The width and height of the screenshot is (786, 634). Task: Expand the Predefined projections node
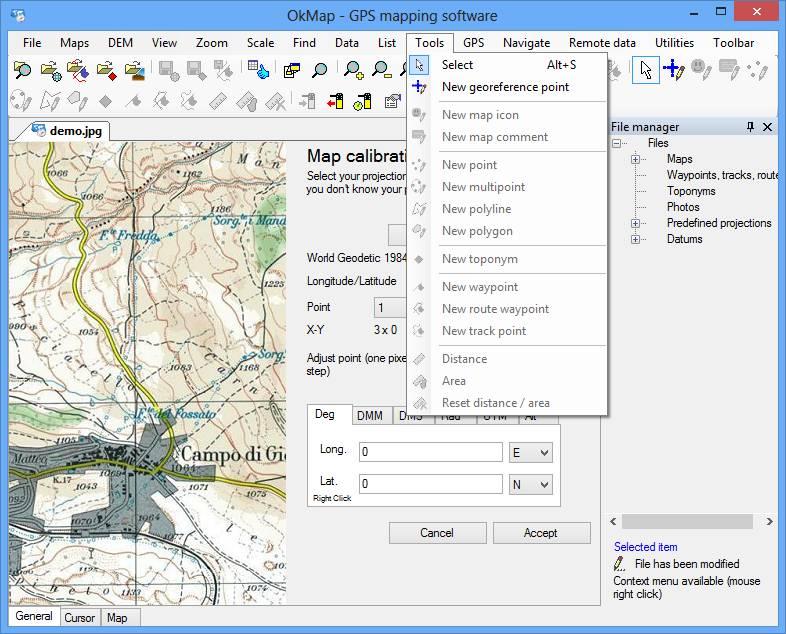635,223
